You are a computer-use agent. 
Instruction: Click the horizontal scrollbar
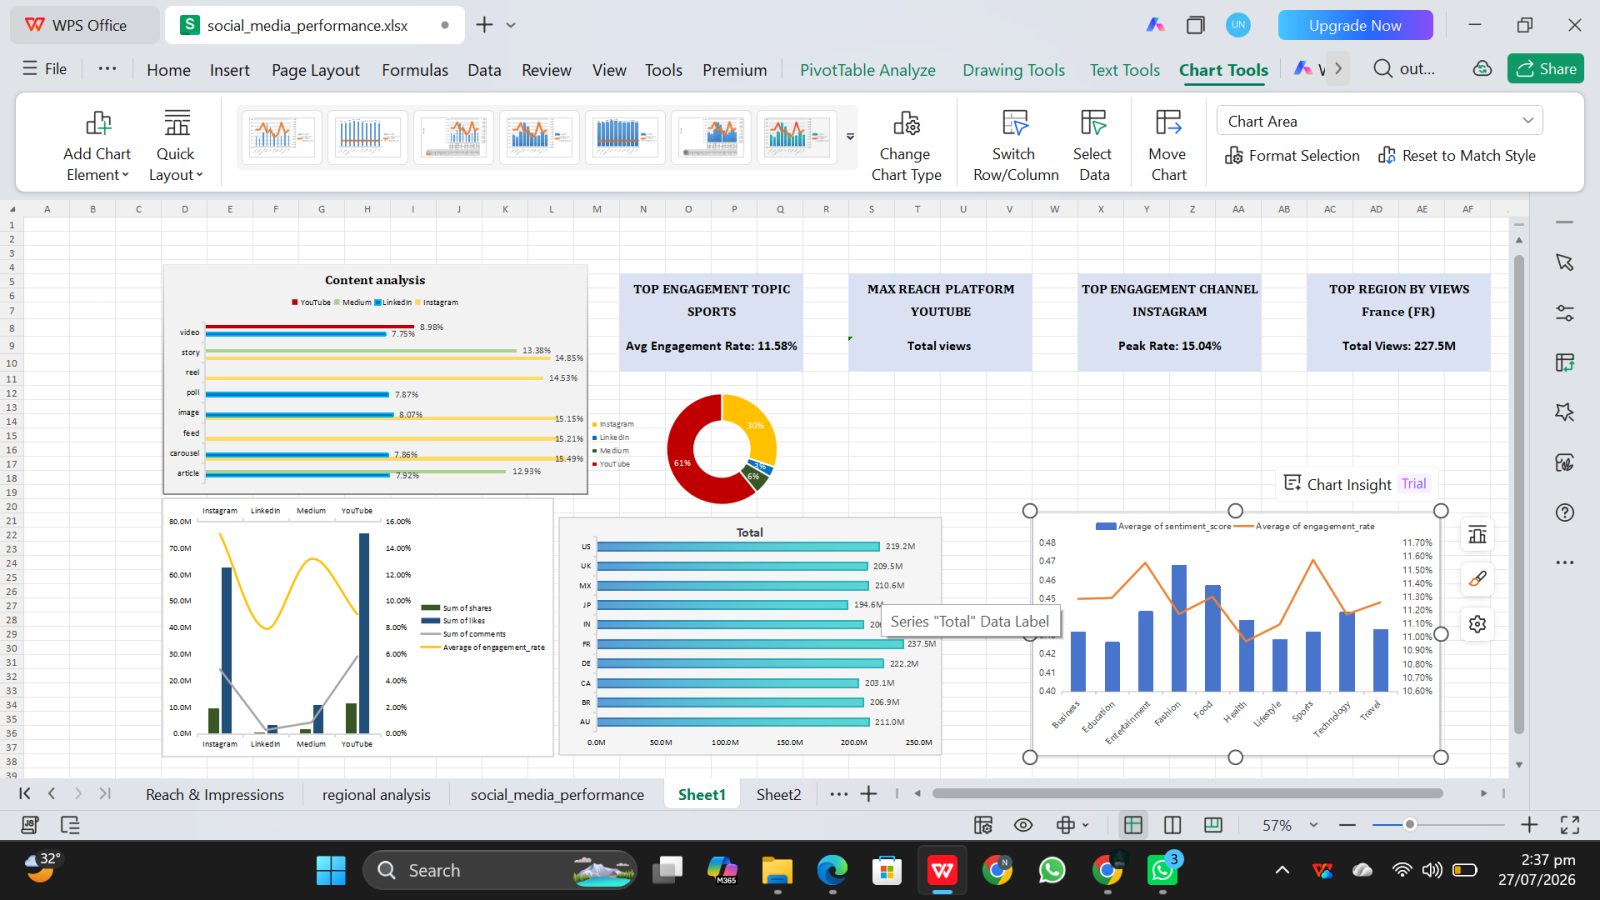click(1188, 793)
